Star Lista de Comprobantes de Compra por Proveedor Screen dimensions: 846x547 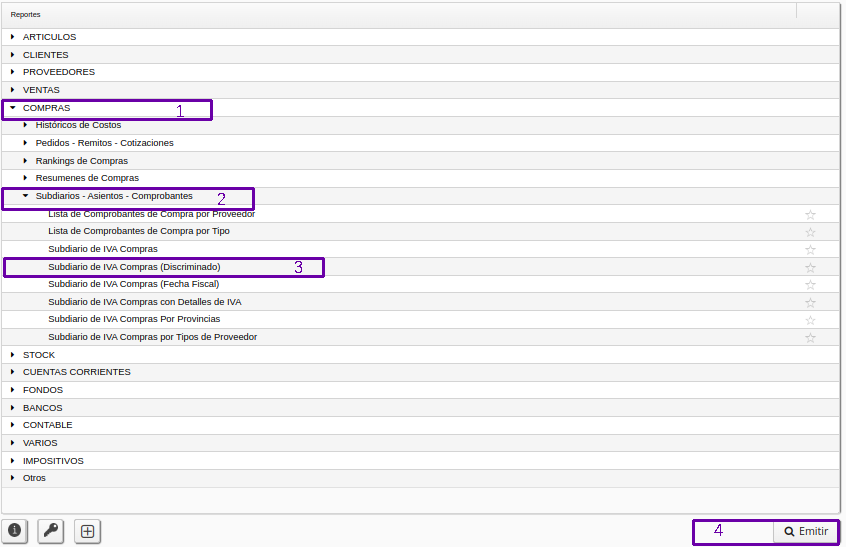pyautogui.click(x=810, y=215)
